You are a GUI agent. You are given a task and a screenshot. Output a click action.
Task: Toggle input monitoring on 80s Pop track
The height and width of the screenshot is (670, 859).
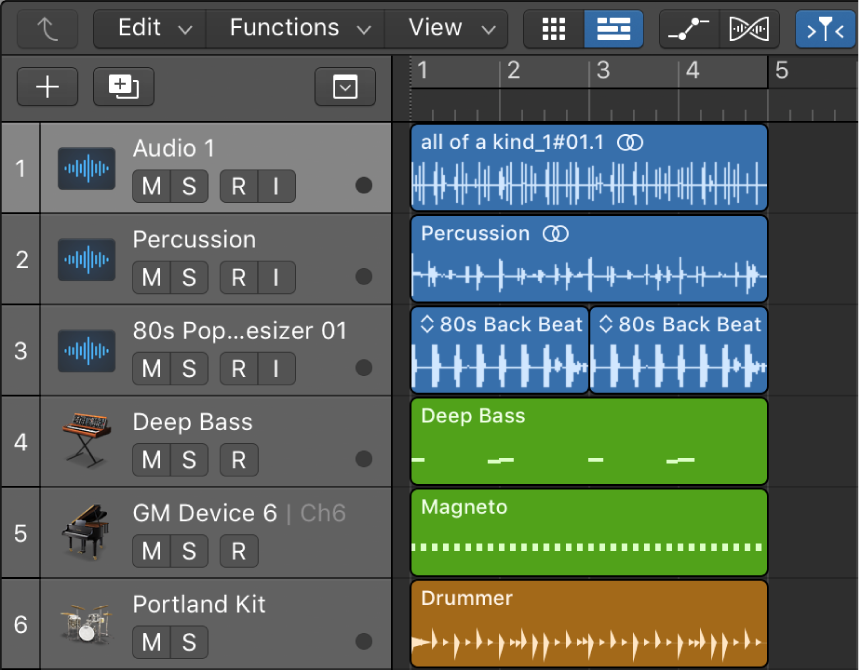click(x=276, y=369)
